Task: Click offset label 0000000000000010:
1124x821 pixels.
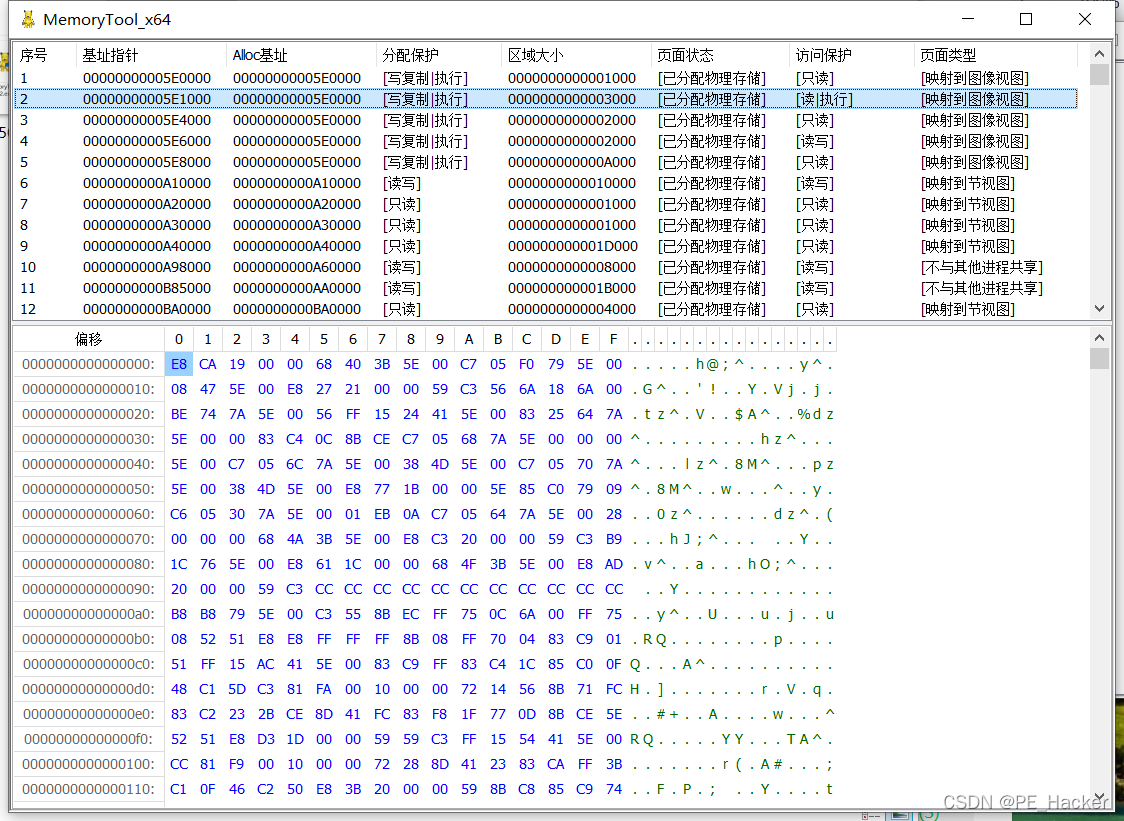Action: pyautogui.click(x=88, y=389)
